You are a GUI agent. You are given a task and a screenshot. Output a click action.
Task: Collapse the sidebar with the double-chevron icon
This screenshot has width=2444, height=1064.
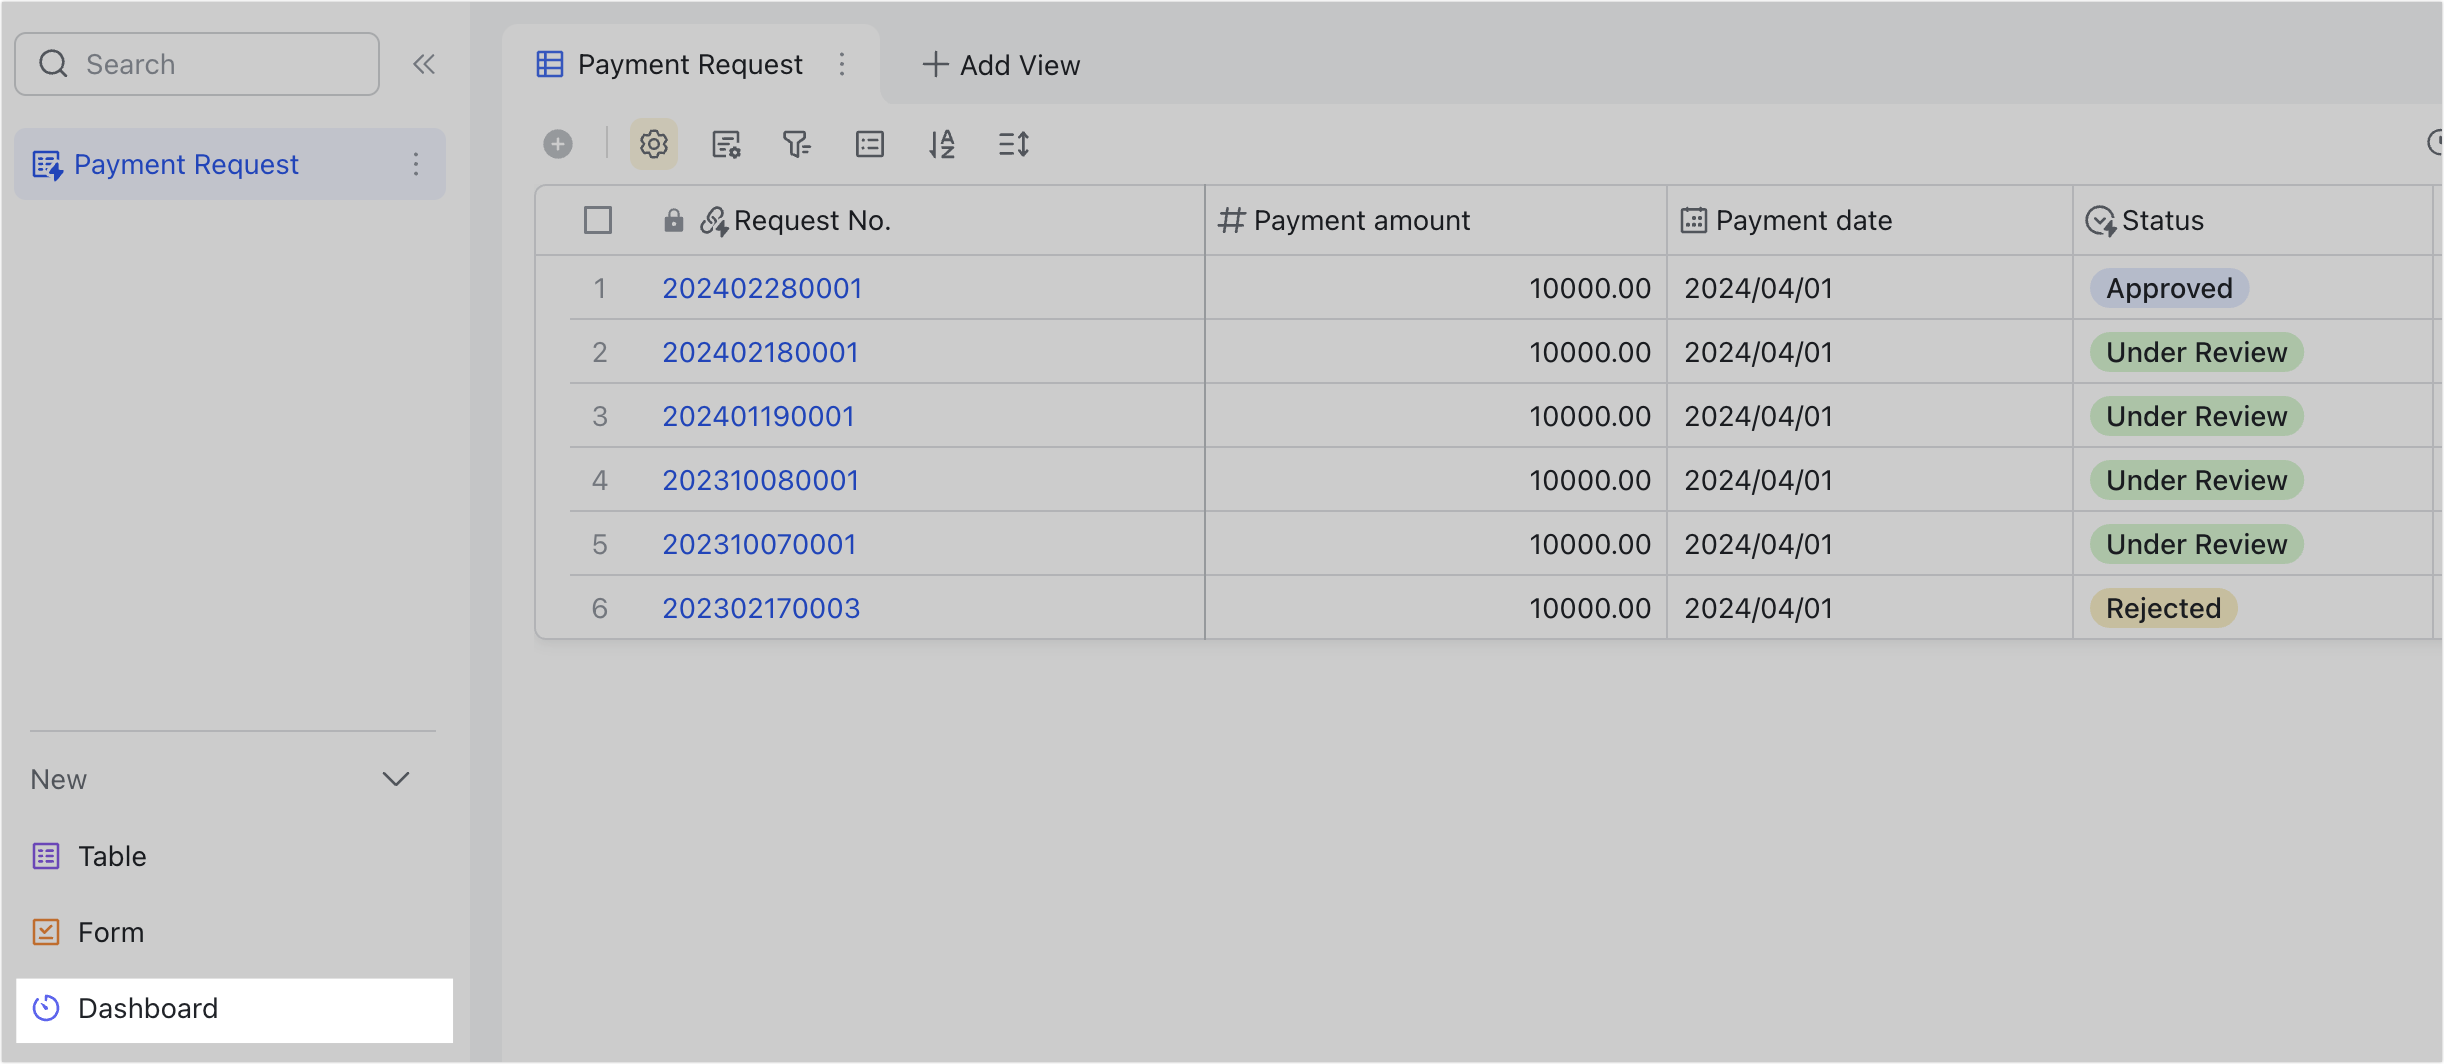[424, 64]
